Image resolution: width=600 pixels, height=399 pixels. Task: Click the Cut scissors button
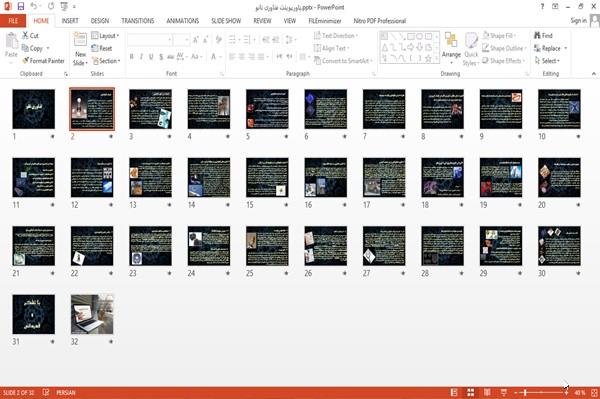point(30,36)
